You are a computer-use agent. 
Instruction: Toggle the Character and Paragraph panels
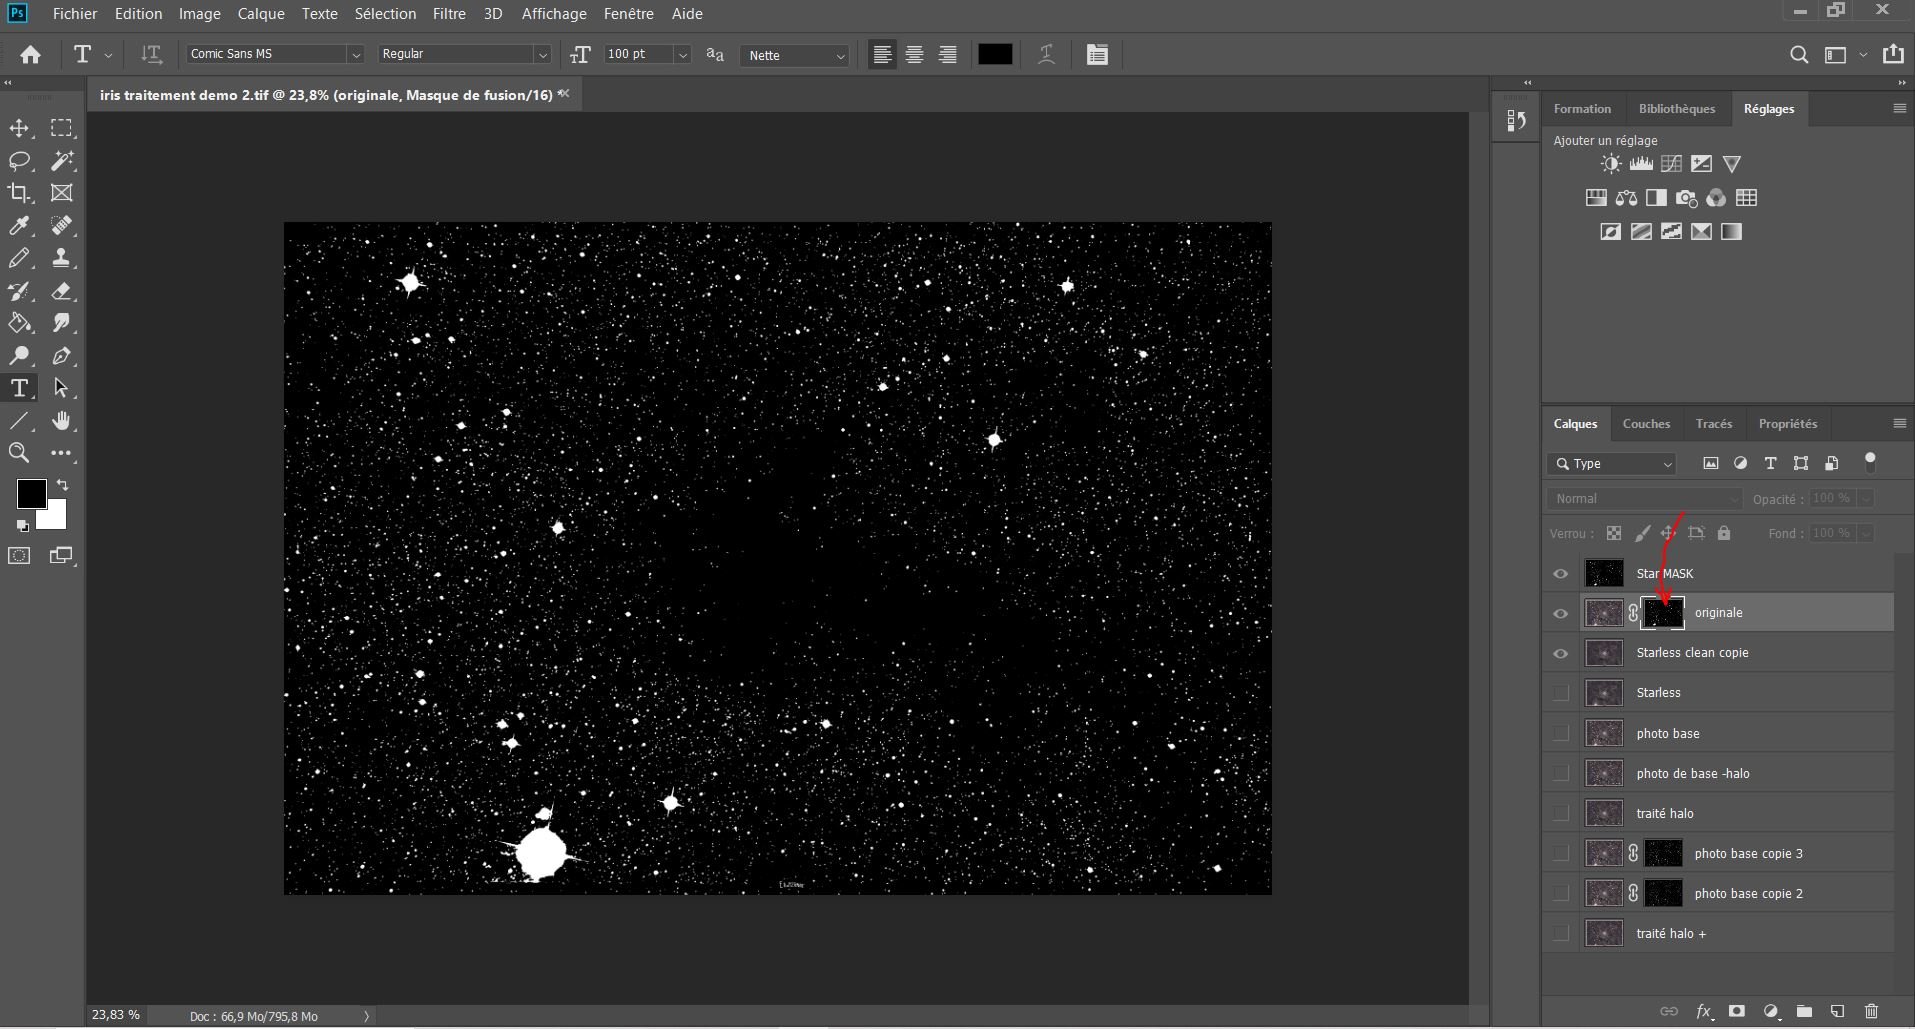click(x=1097, y=55)
